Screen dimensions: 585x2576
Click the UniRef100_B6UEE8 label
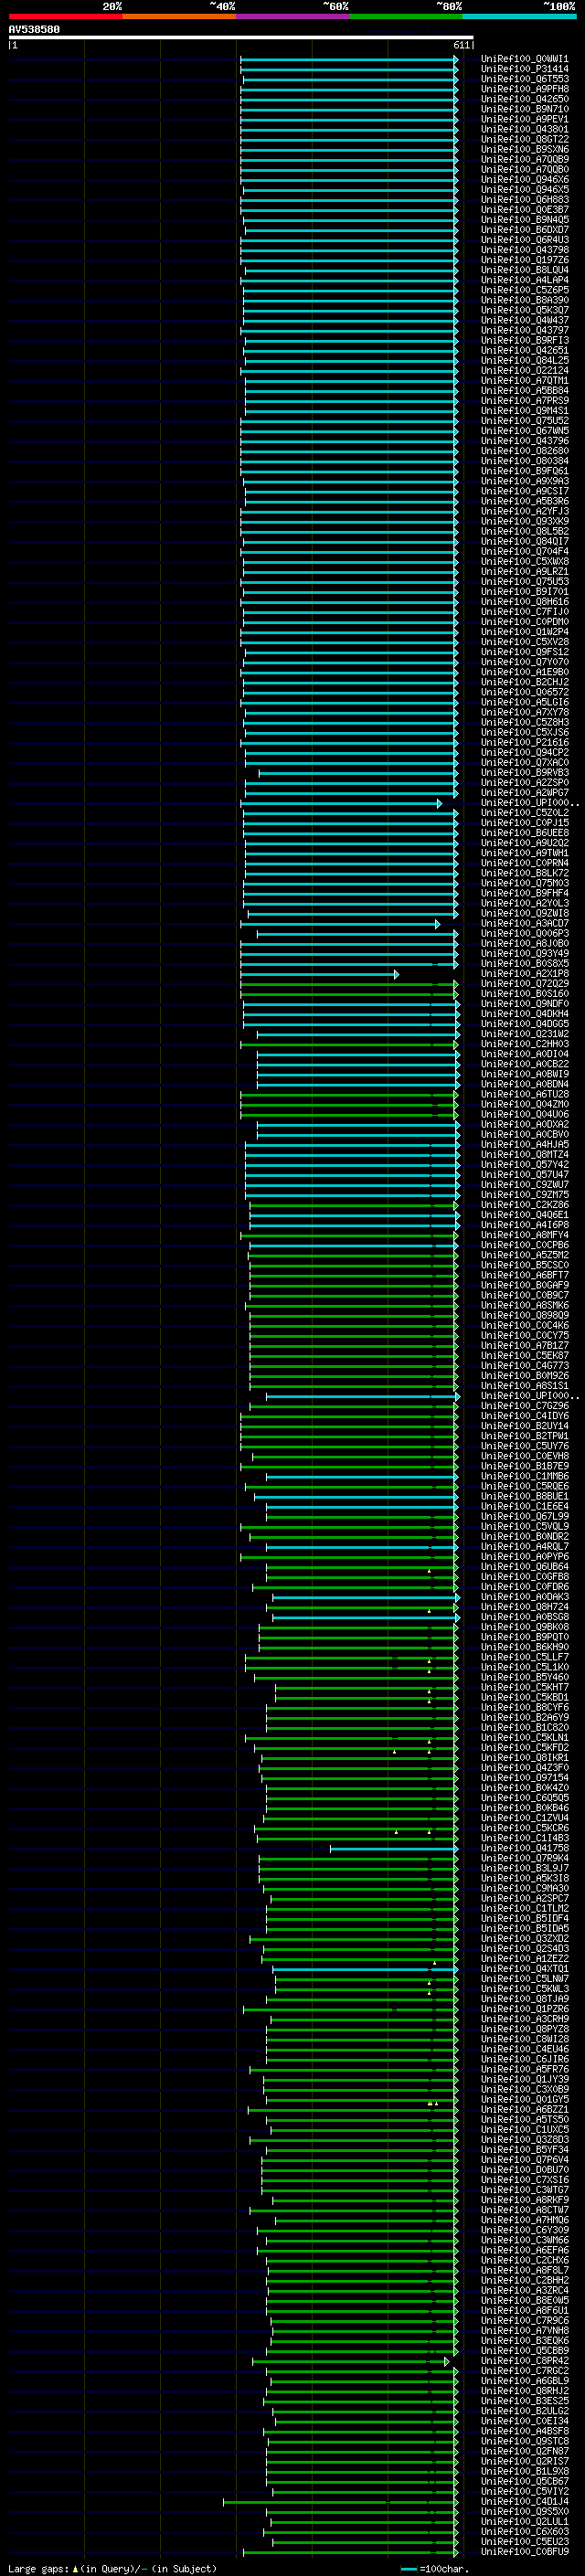(524, 833)
